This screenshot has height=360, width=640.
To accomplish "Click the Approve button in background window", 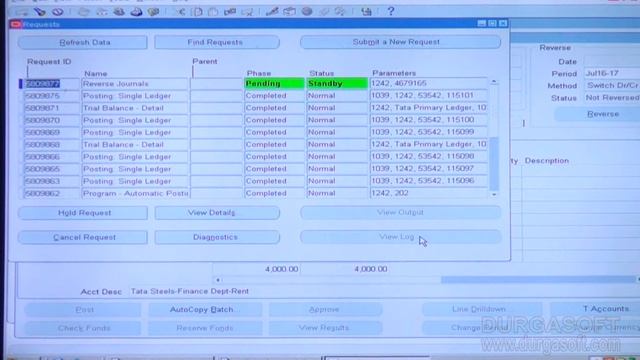I will click(325, 309).
